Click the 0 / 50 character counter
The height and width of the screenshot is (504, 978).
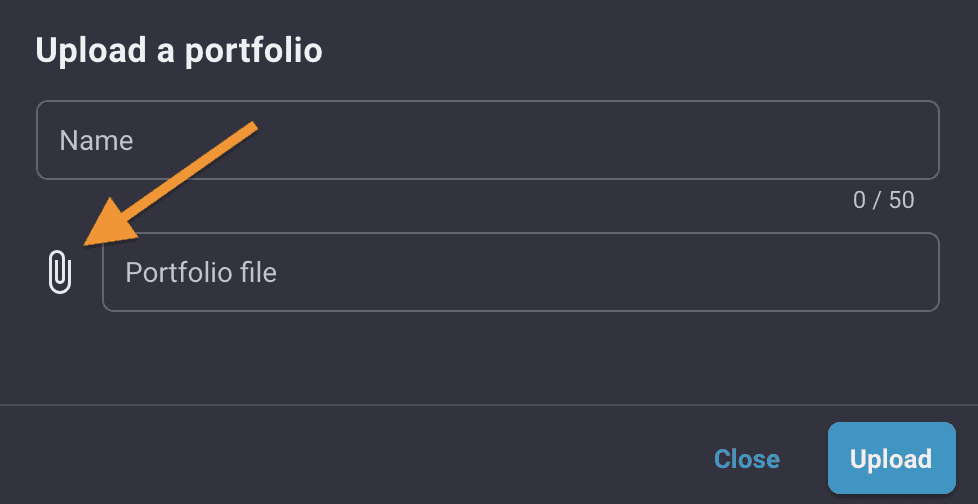click(x=883, y=200)
